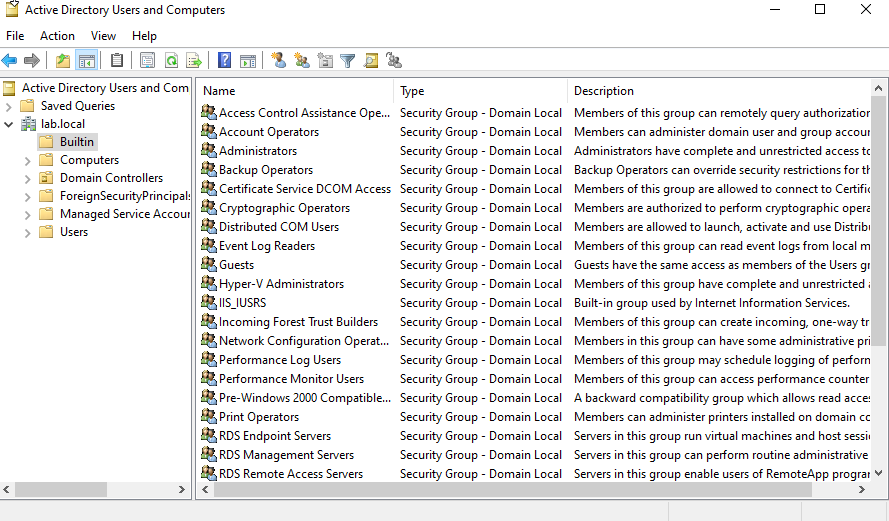This screenshot has width=889, height=521.
Task: Click the Administrators group icon
Action: pos(209,150)
